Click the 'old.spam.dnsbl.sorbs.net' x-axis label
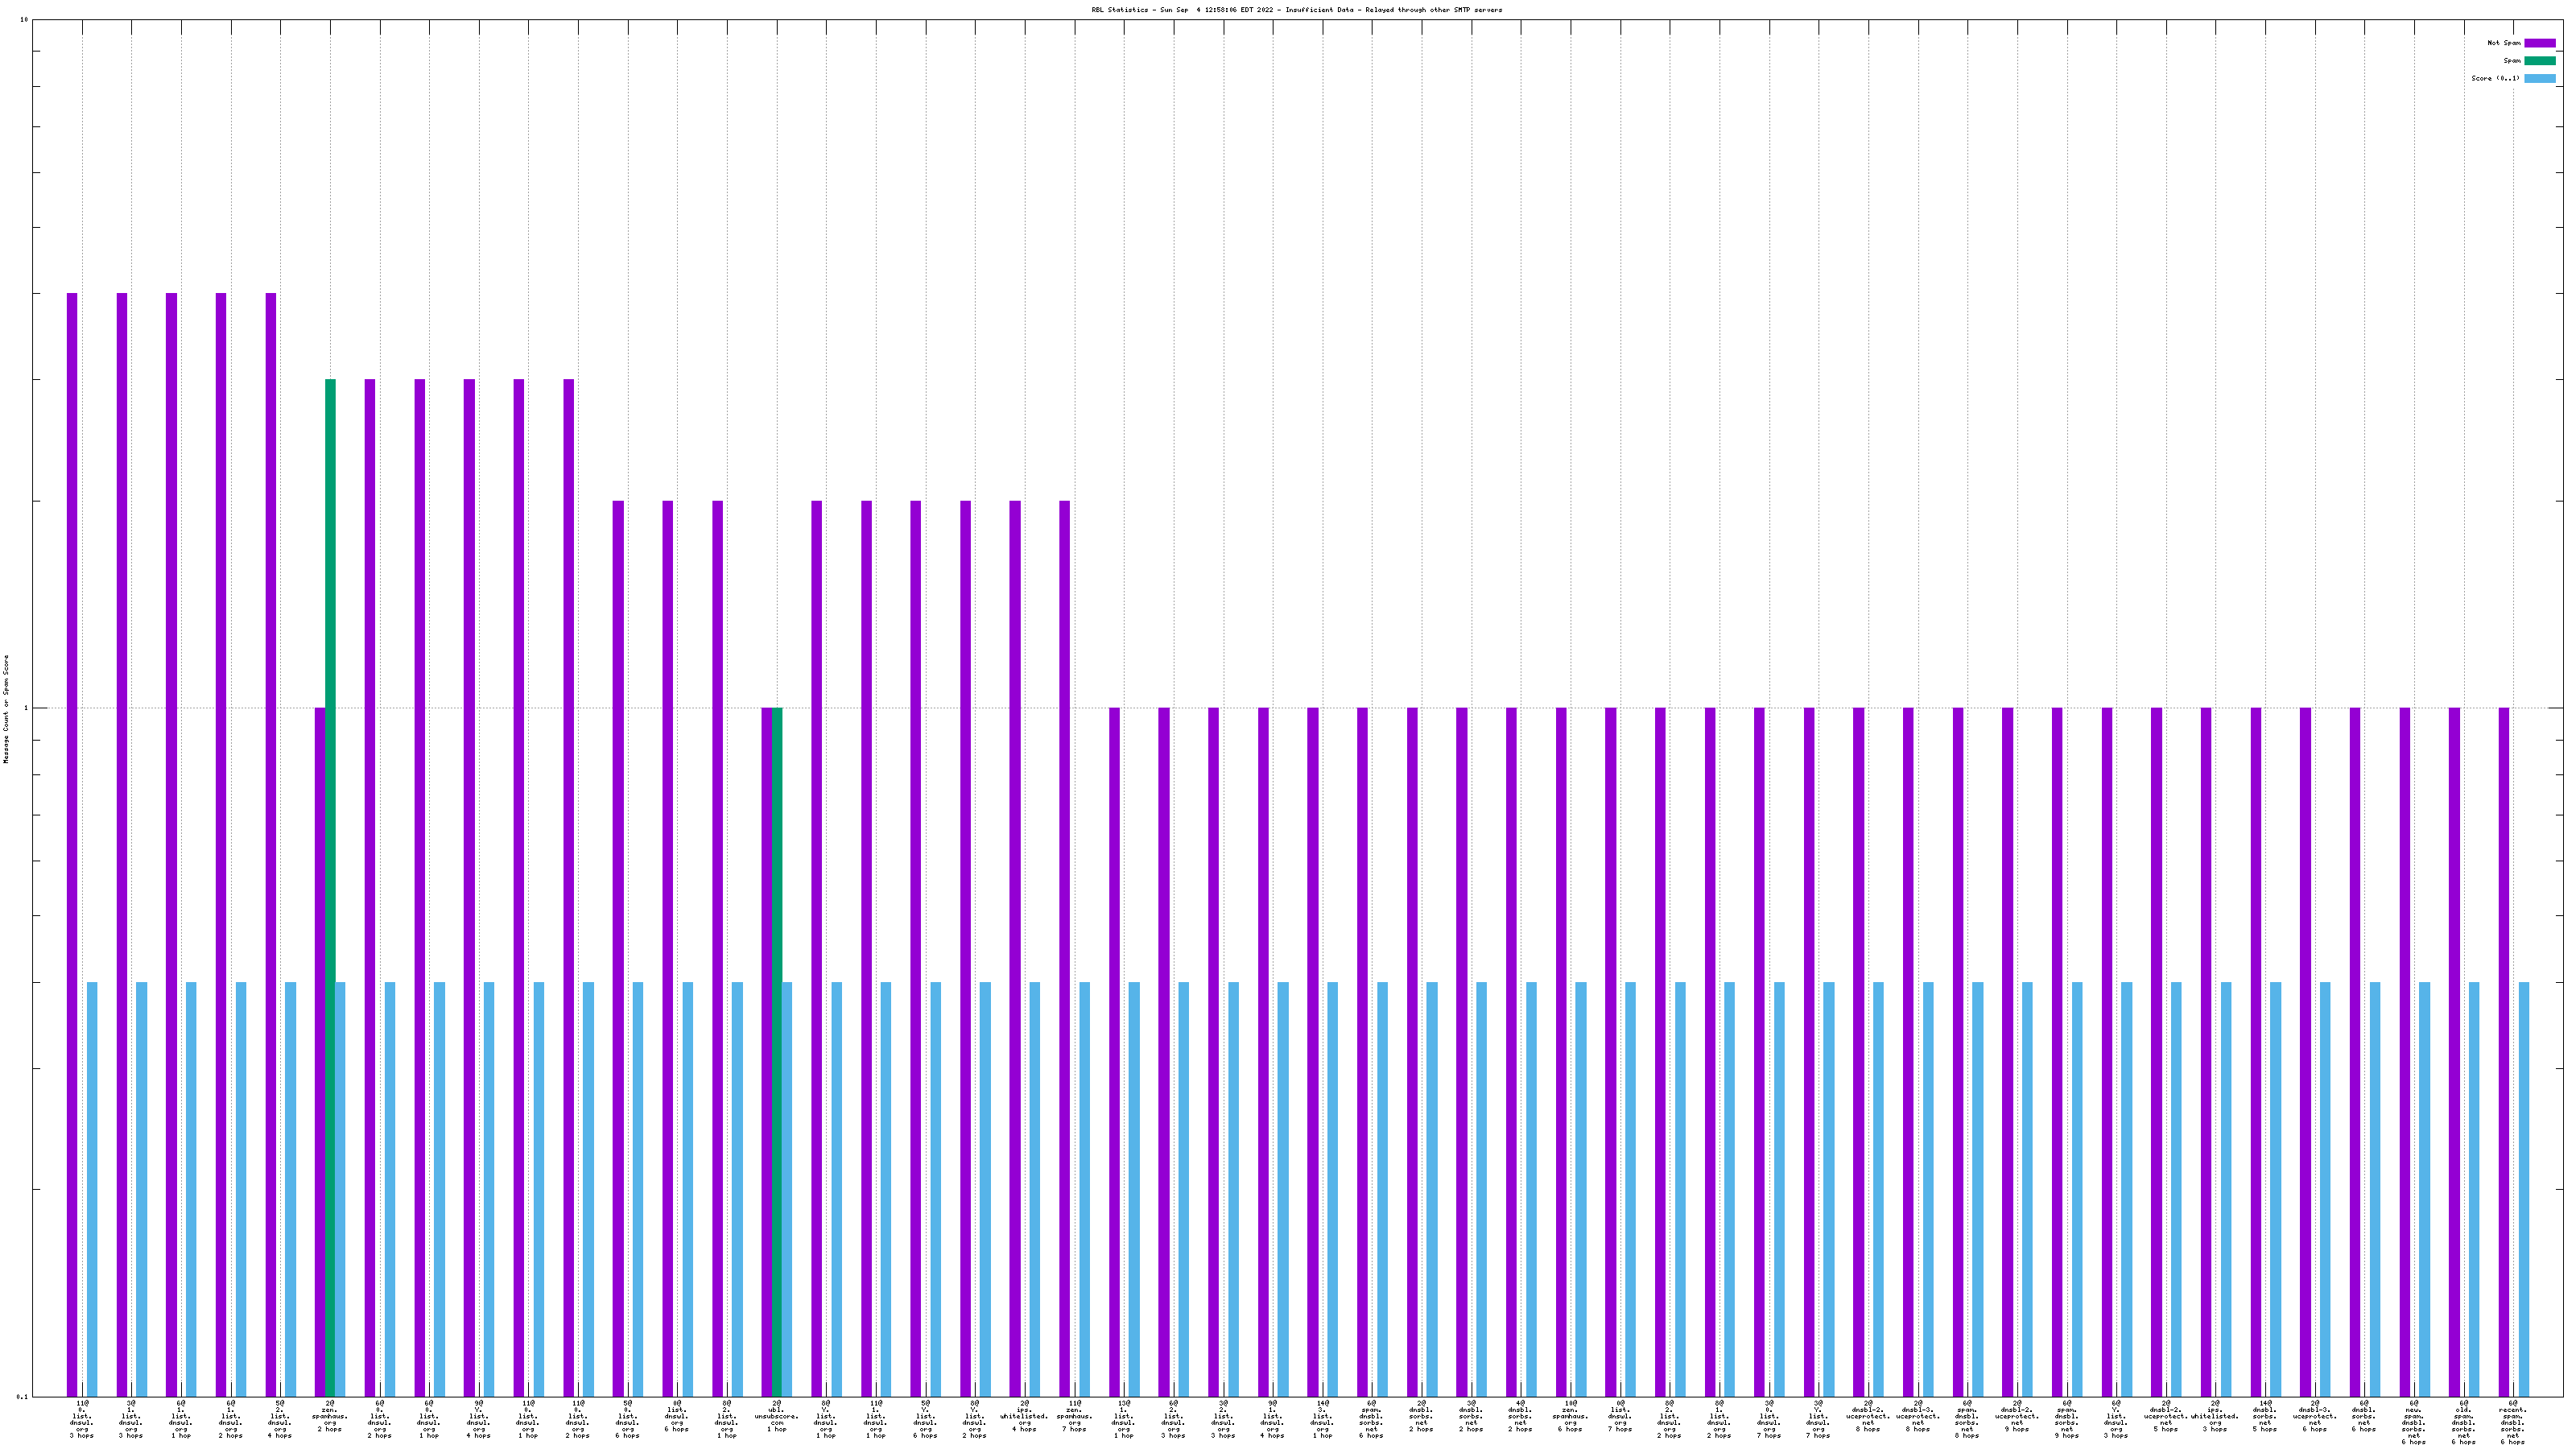 [x=2463, y=1423]
